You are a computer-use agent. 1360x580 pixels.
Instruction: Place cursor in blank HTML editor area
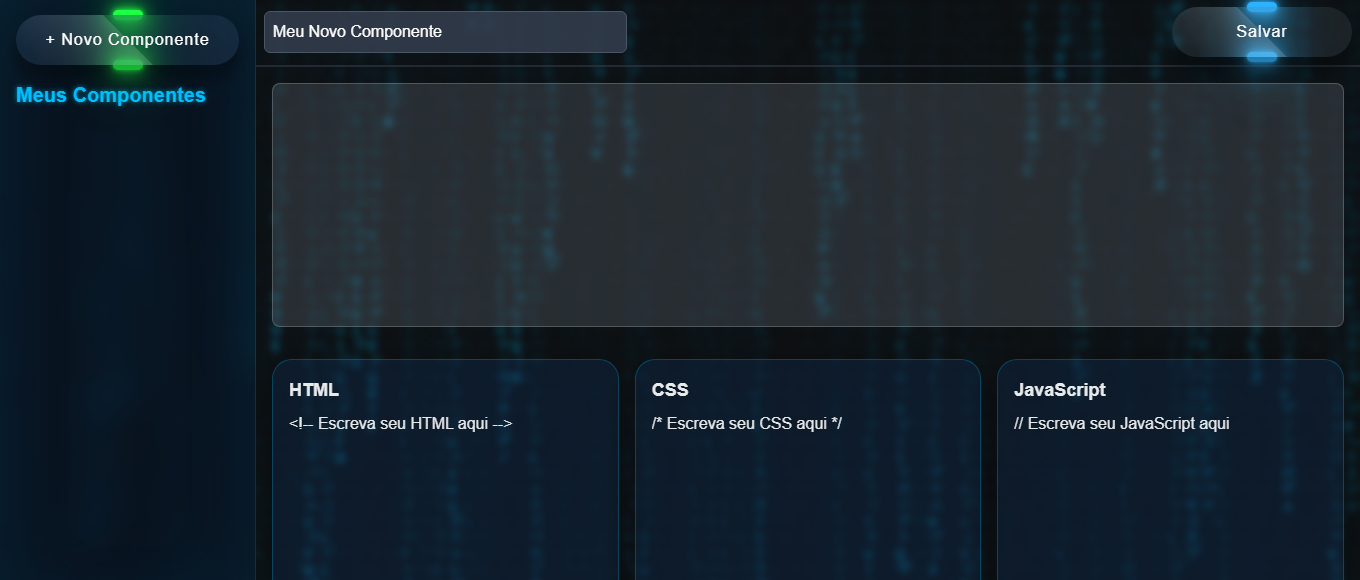point(445,510)
